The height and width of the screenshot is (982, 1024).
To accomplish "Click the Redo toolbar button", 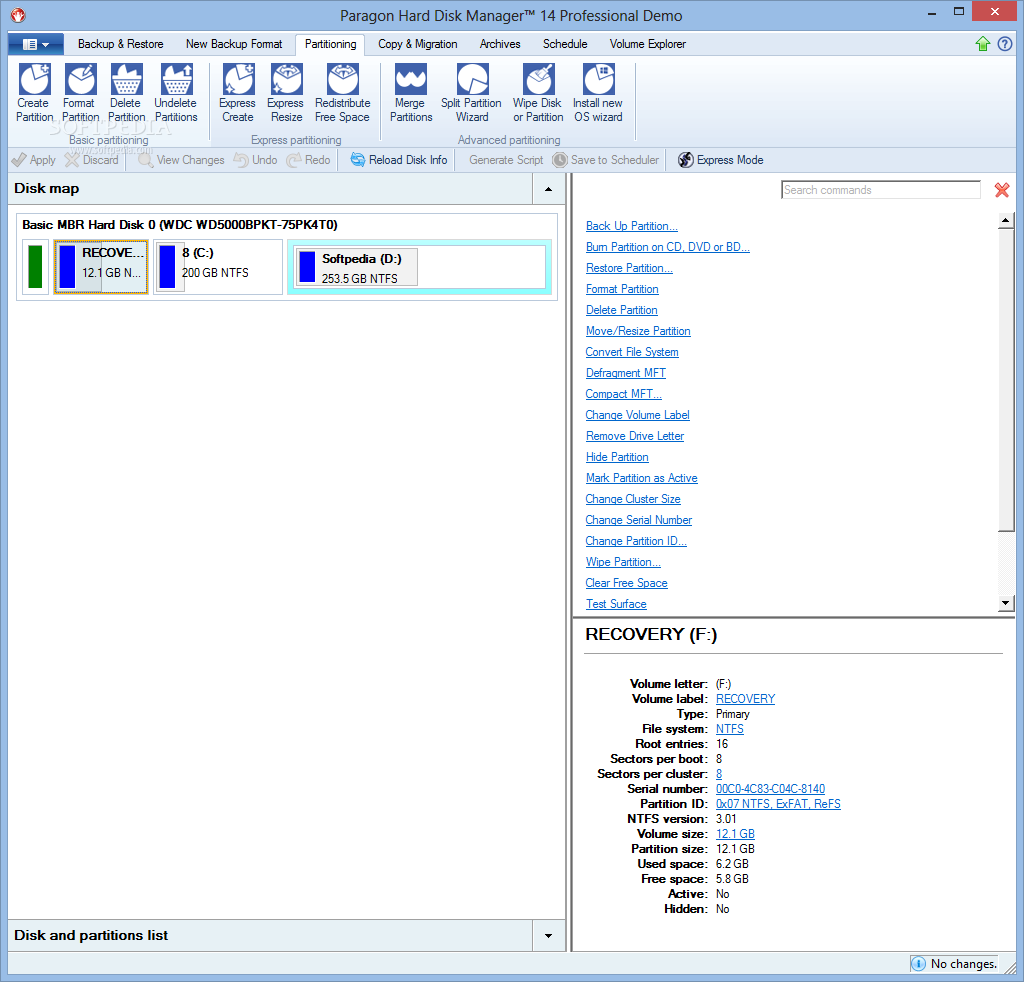I will coord(309,160).
